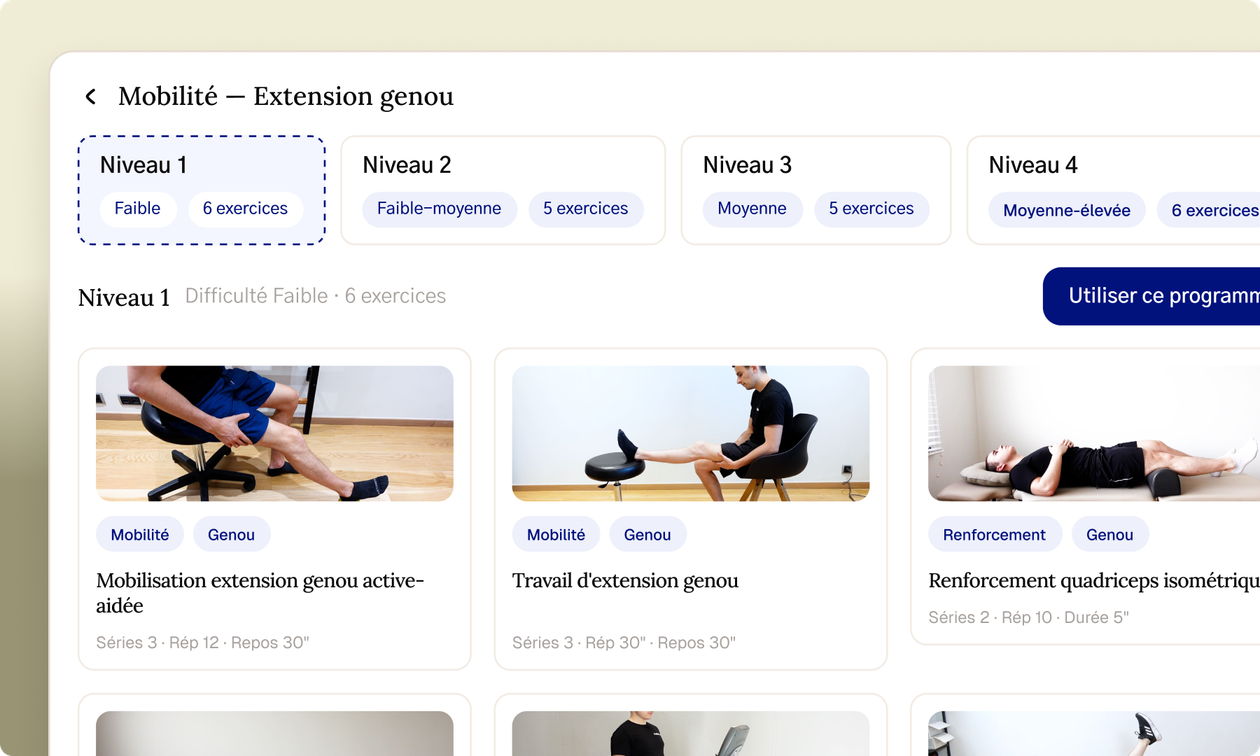Click the Difficulté Faible · 6 exercices subtitle
1260x756 pixels.
316,296
